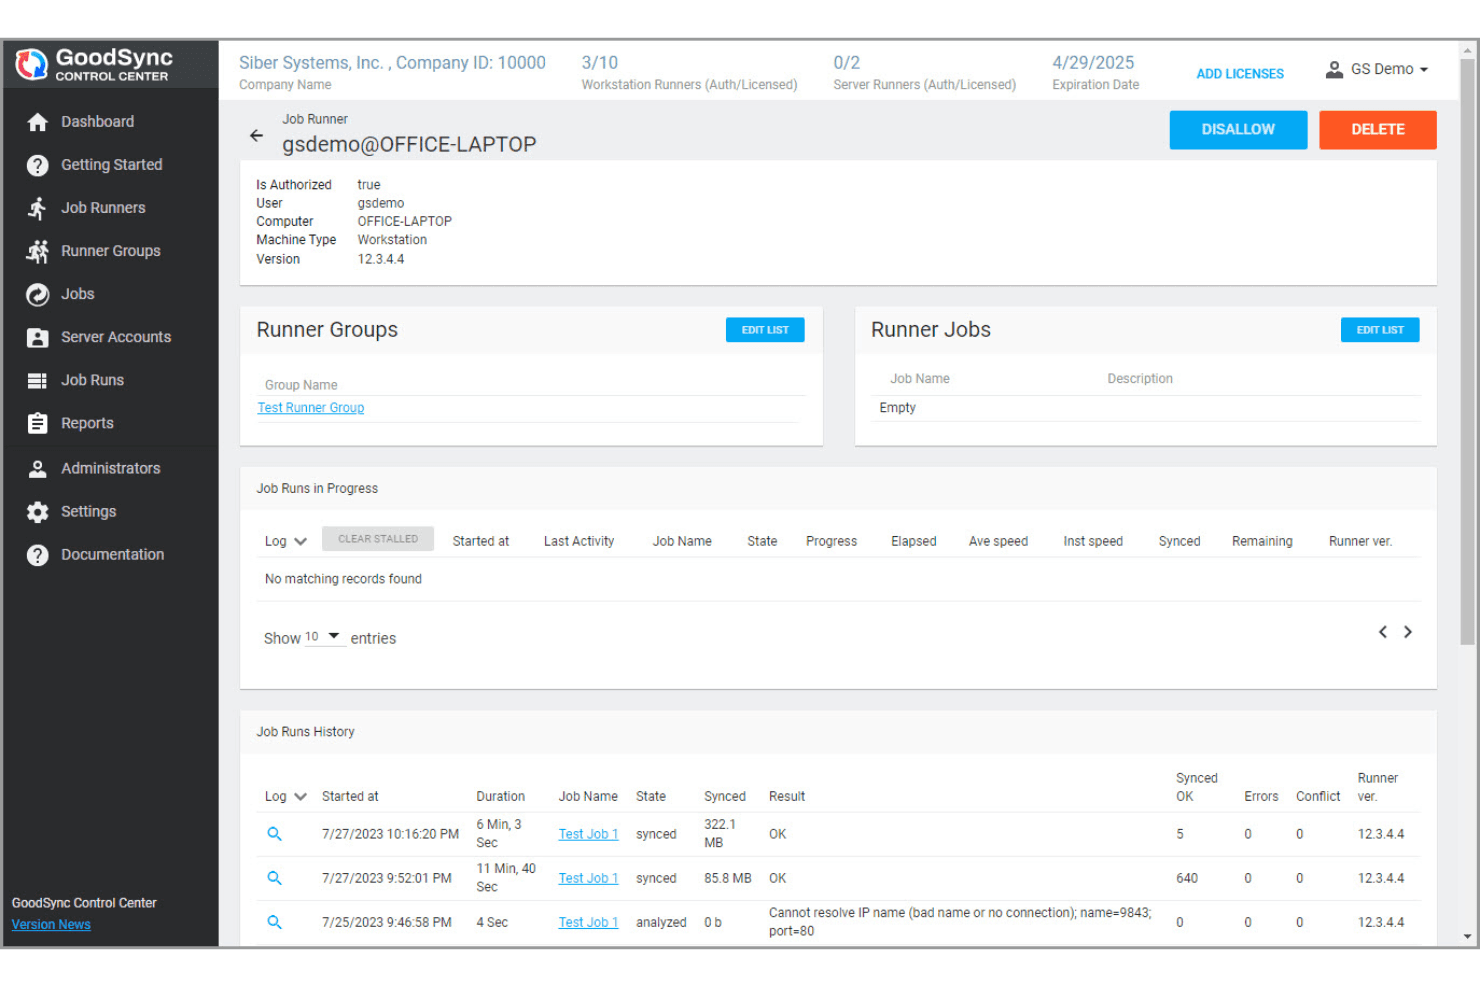Open Test Job 1 link for the 4 Sec run

(588, 922)
